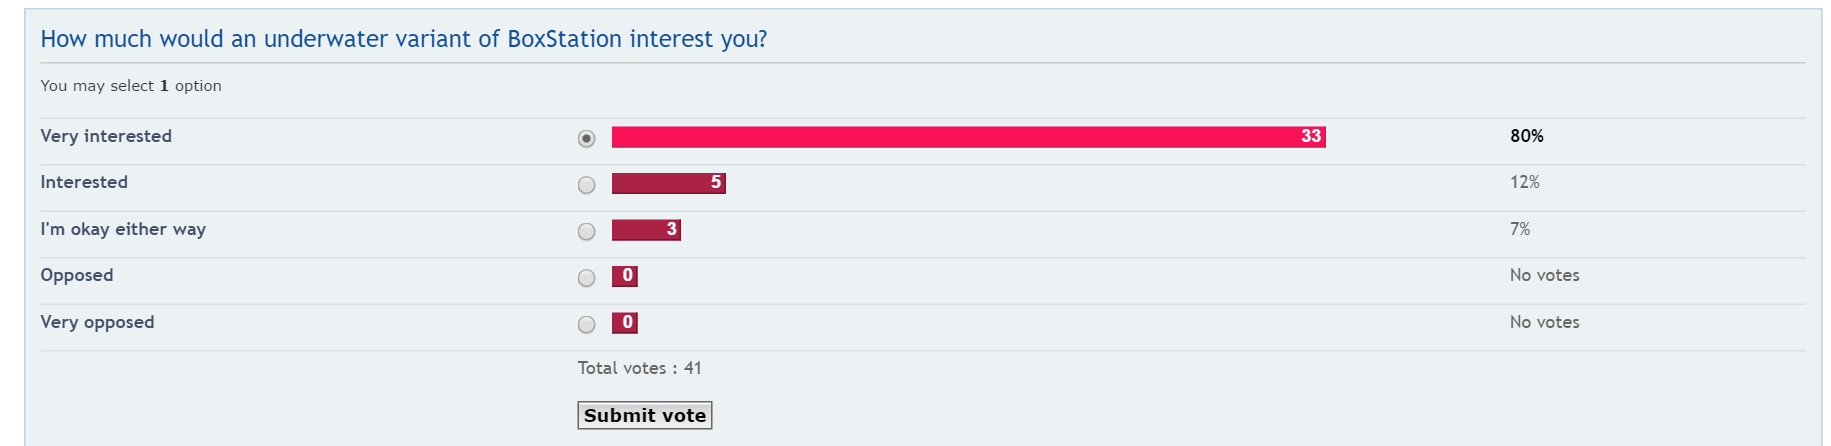Click the Interested 5-vote result bar

(x=669, y=183)
